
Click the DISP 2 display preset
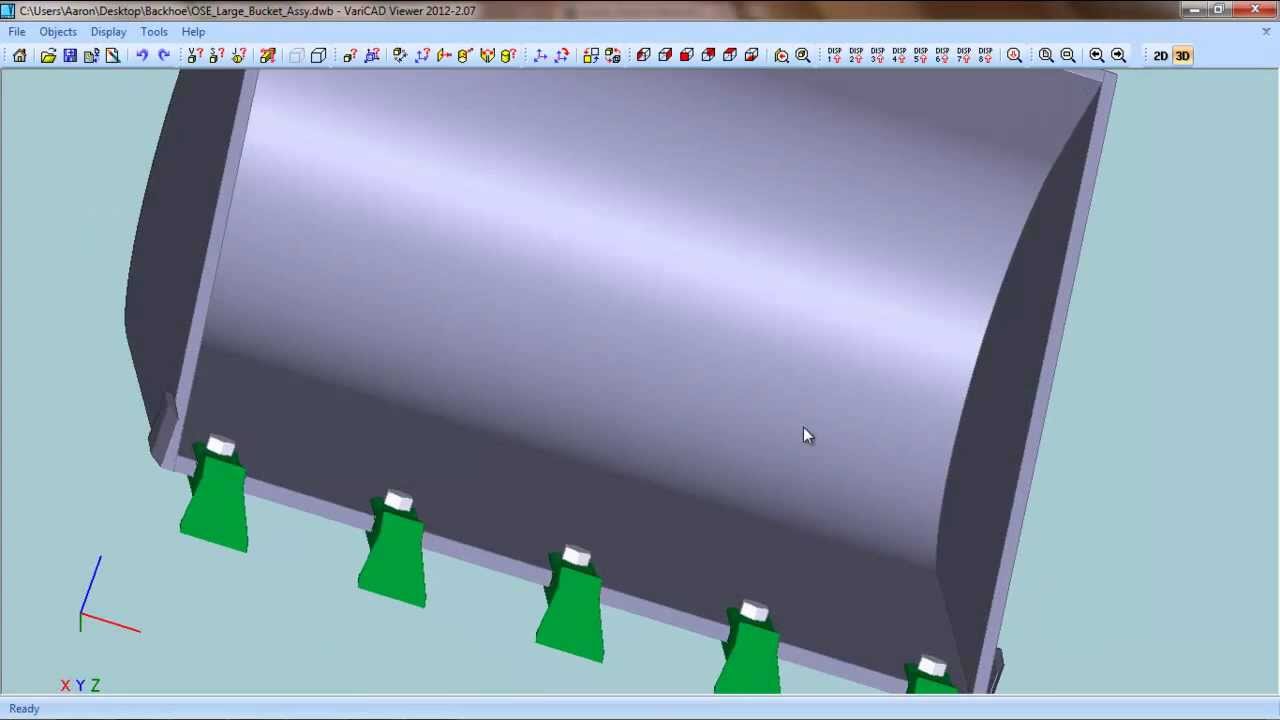coord(856,56)
